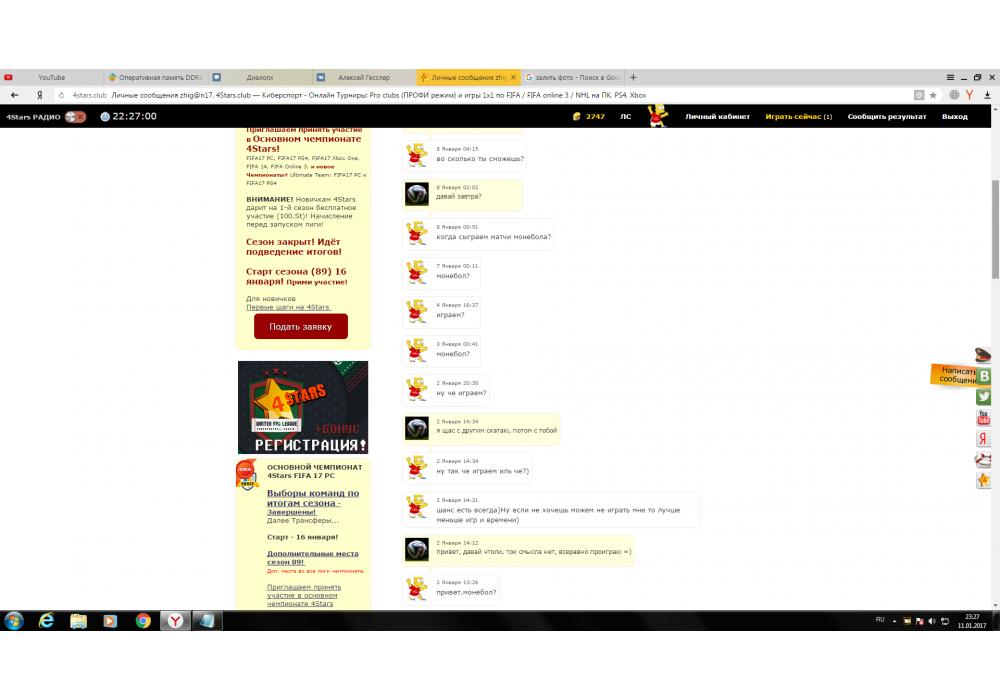
Task: Open the media player on the taskbar
Action: coord(110,620)
